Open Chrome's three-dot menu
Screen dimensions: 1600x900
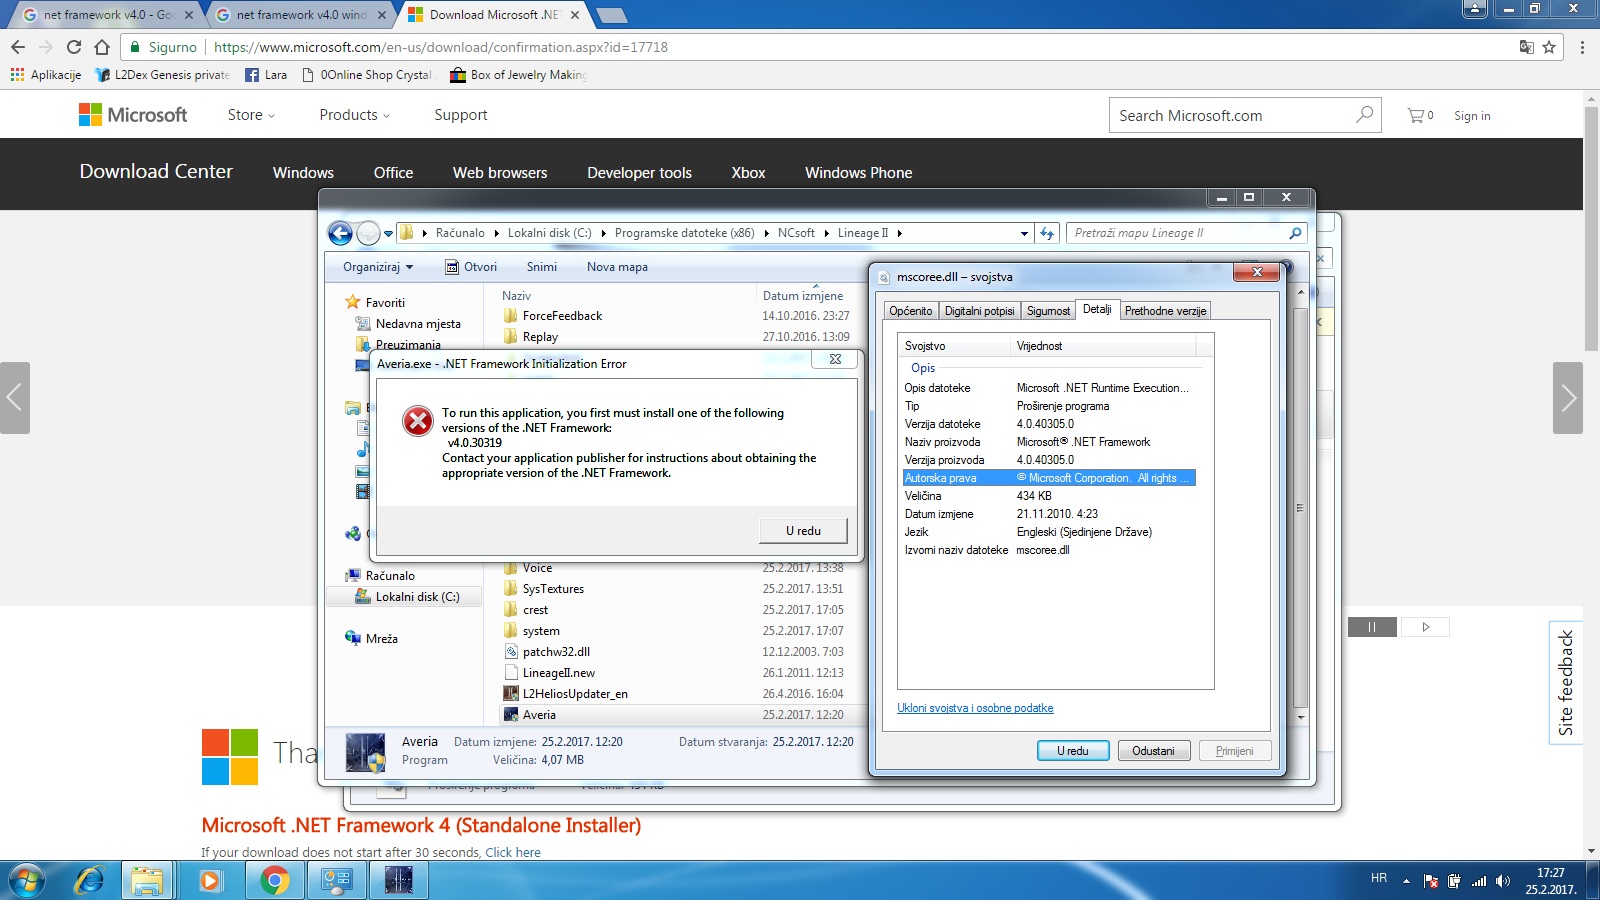(x=1582, y=47)
